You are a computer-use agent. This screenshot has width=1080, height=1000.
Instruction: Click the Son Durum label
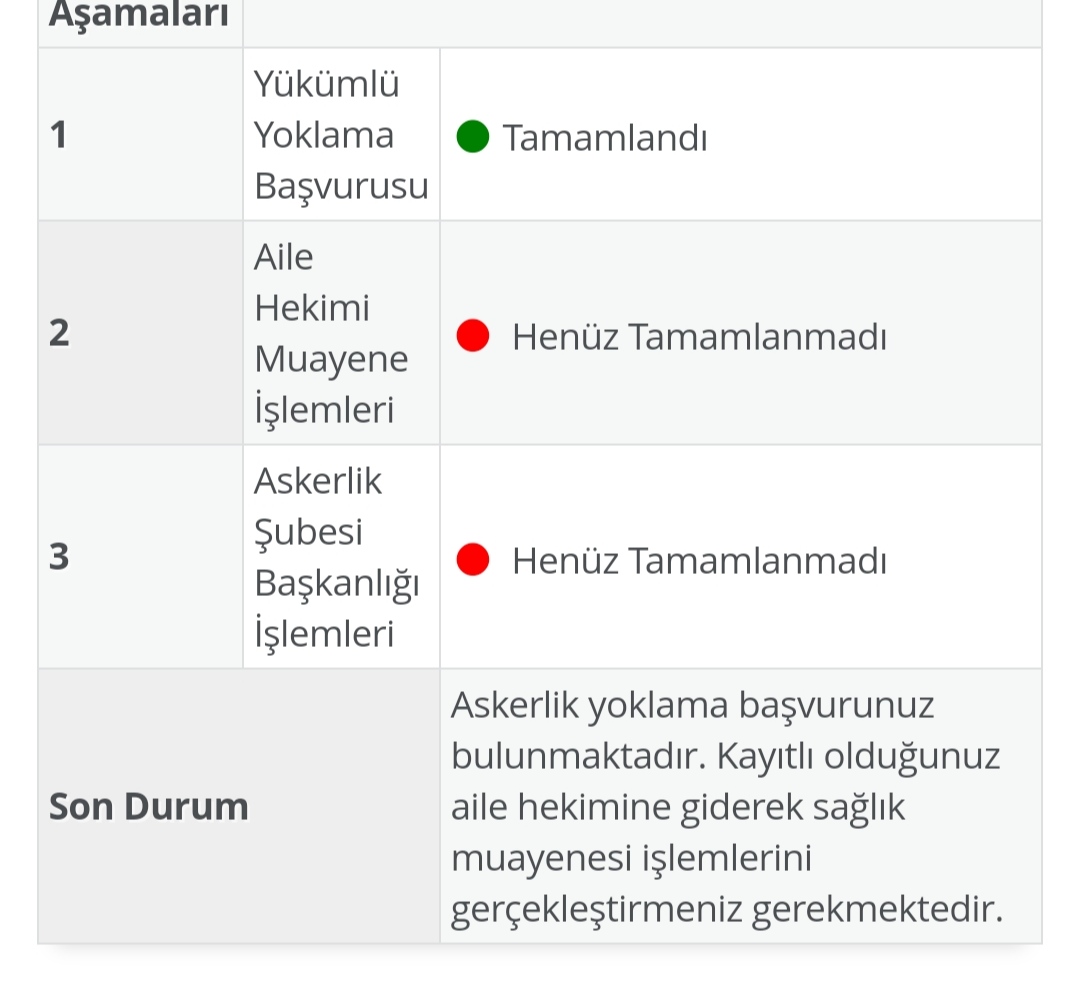149,806
